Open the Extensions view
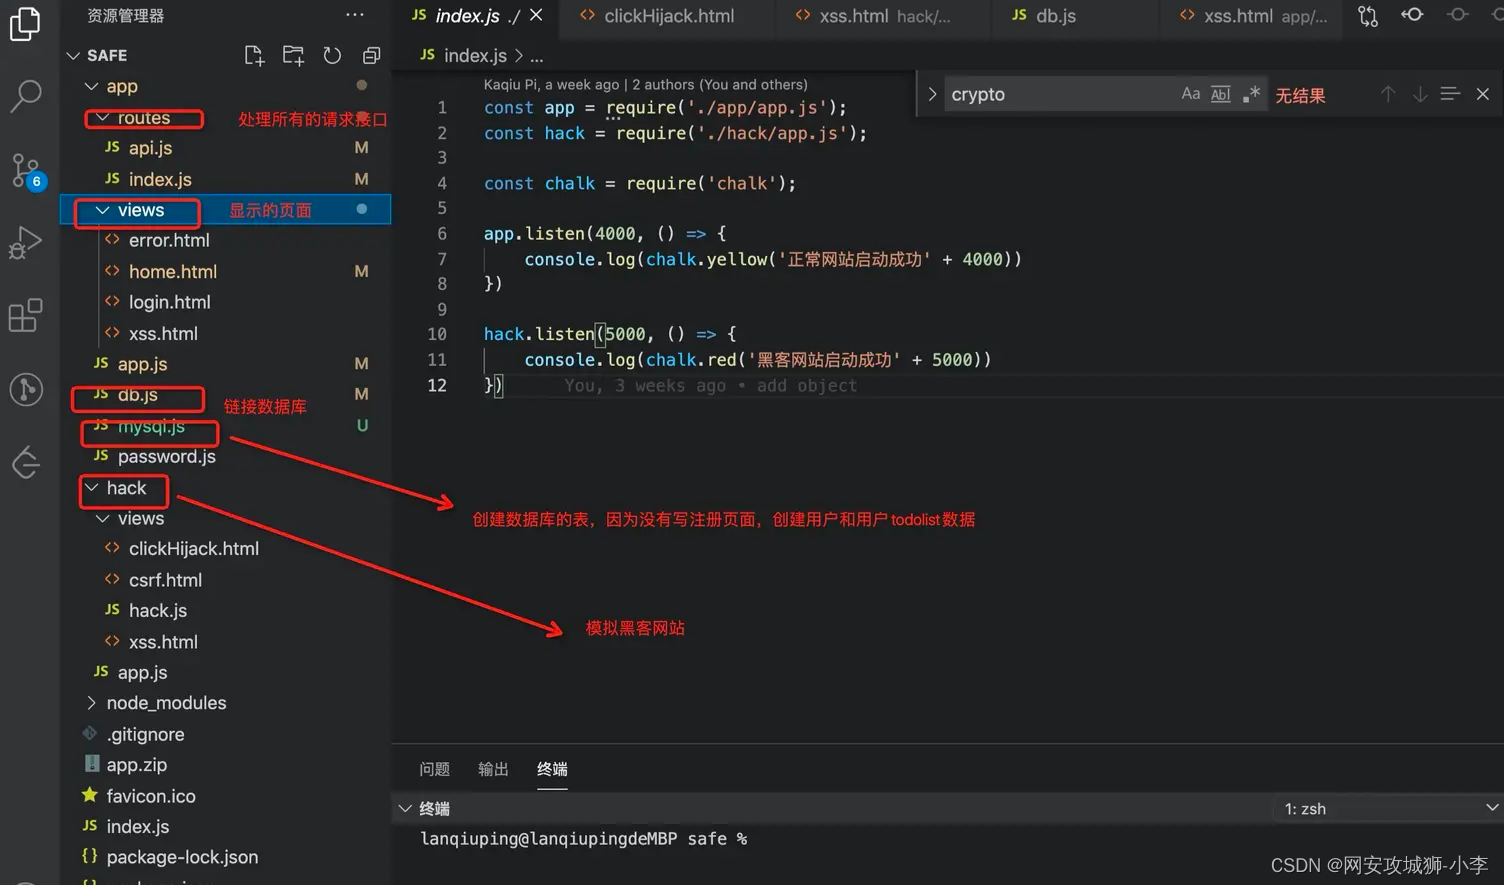 coord(25,316)
